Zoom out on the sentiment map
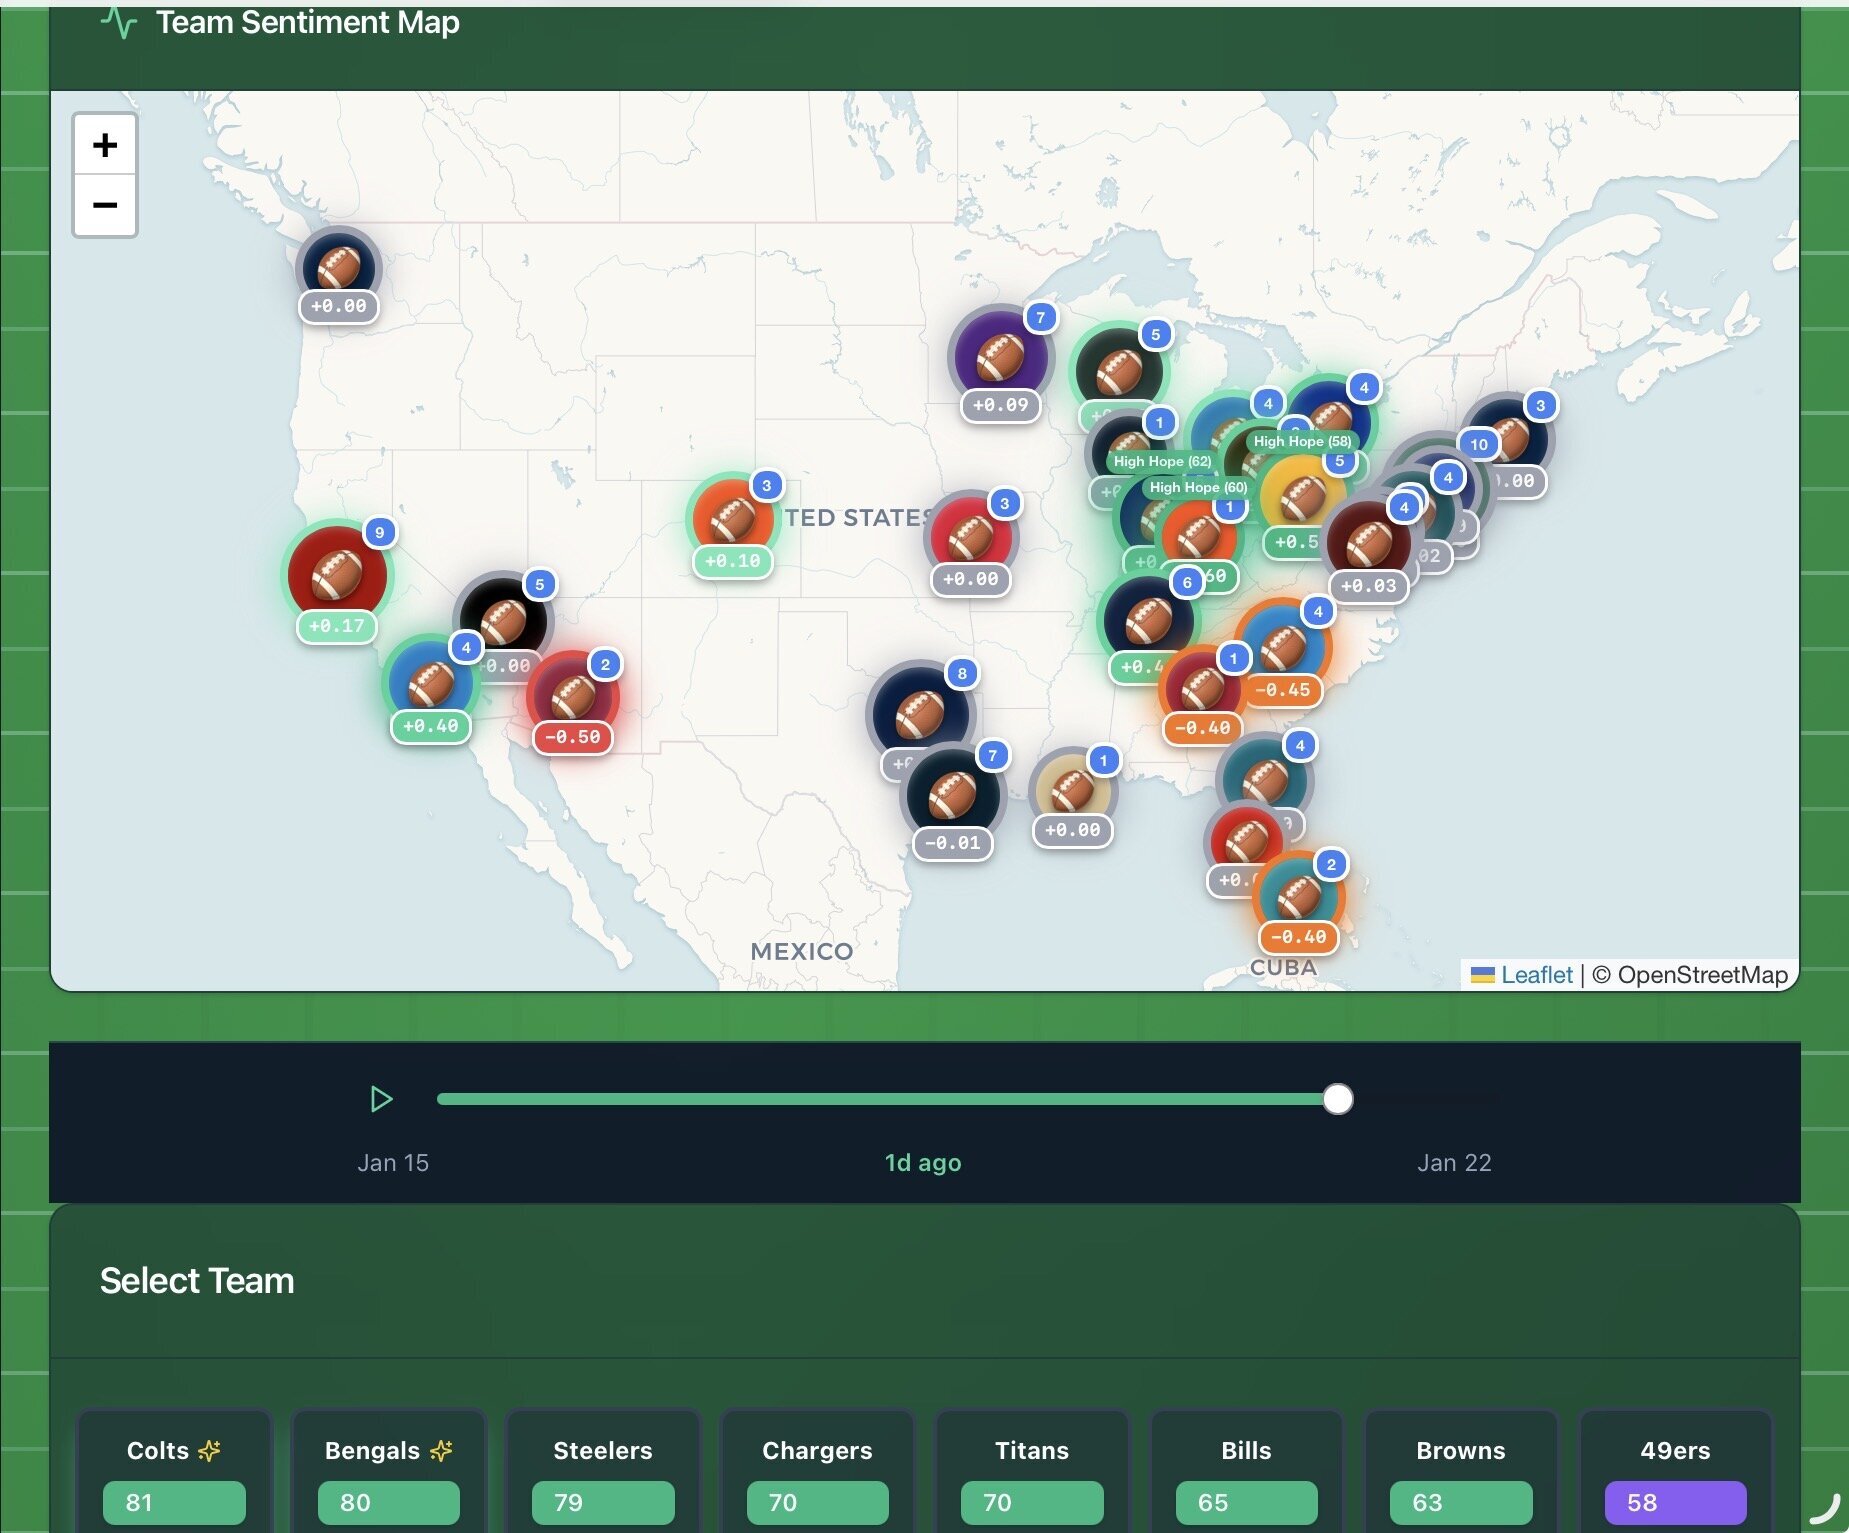The image size is (1849, 1533). [105, 206]
